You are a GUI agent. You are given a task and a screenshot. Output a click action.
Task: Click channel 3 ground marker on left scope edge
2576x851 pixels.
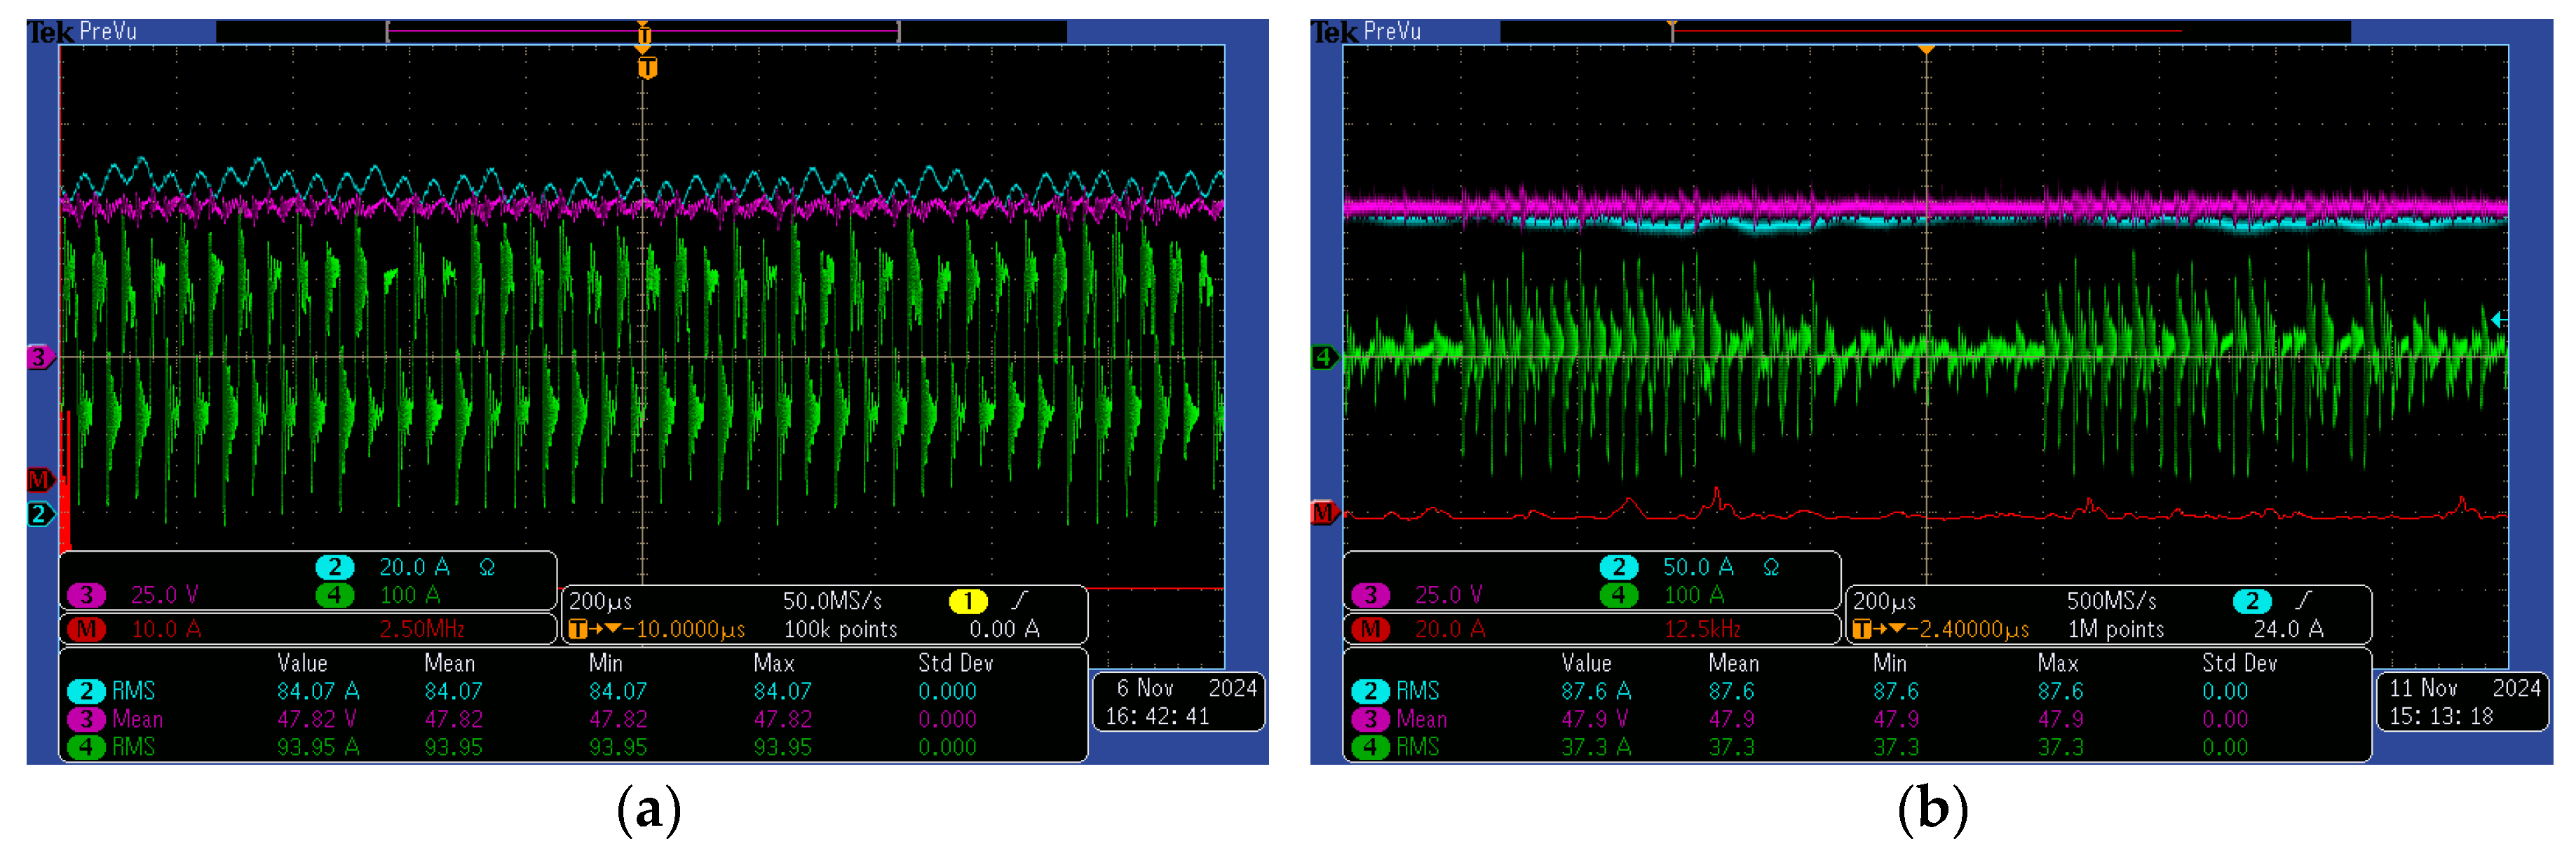39,357
